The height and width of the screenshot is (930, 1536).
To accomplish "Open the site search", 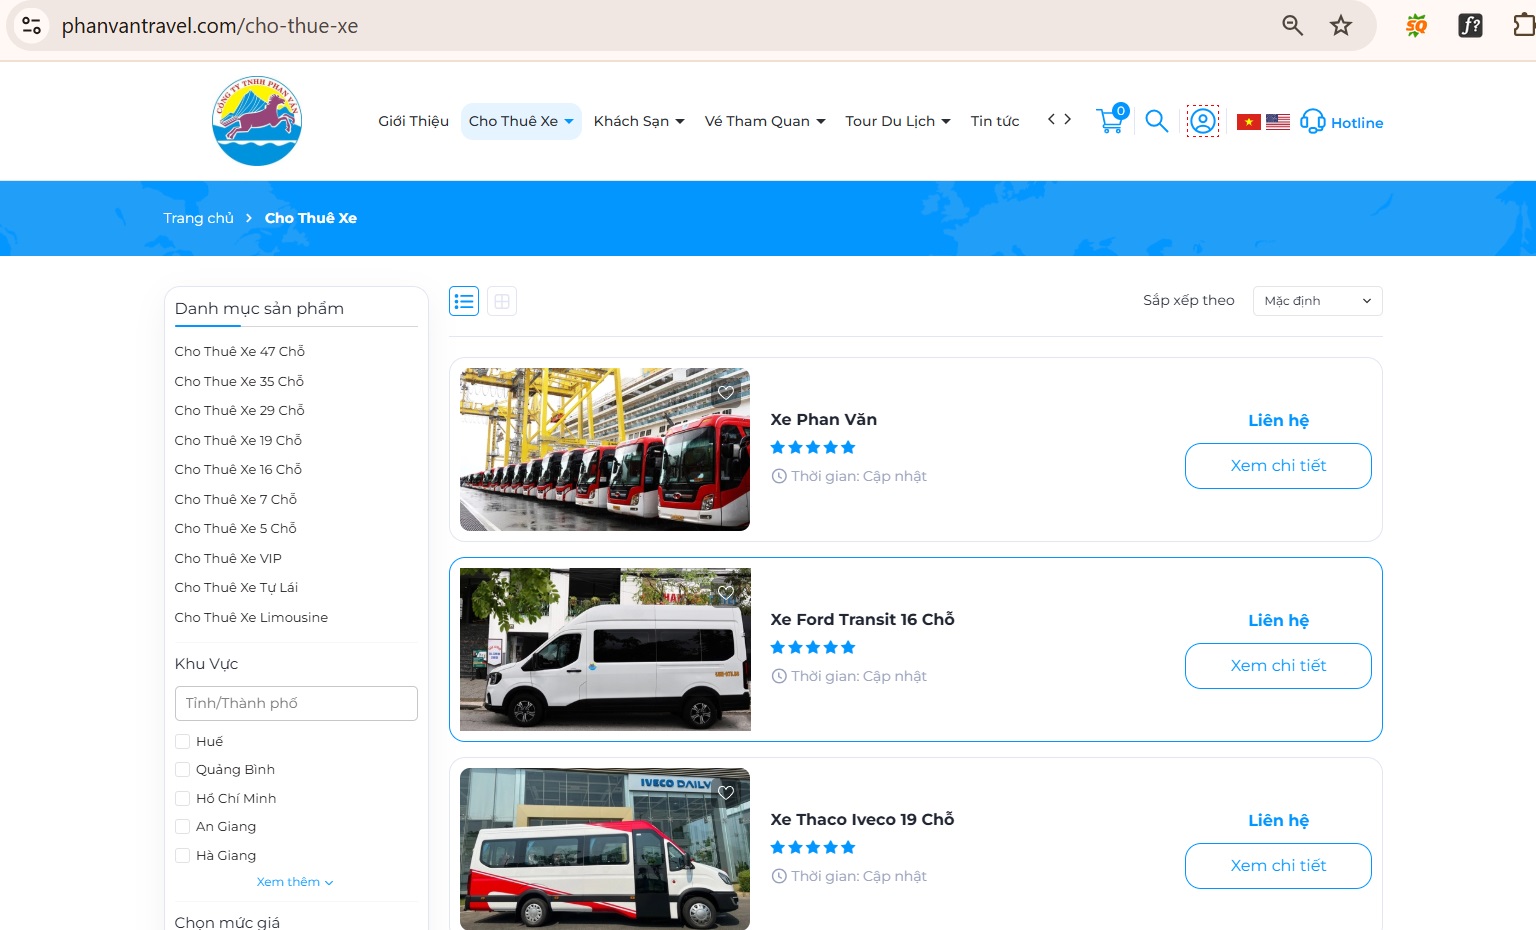I will (1156, 121).
